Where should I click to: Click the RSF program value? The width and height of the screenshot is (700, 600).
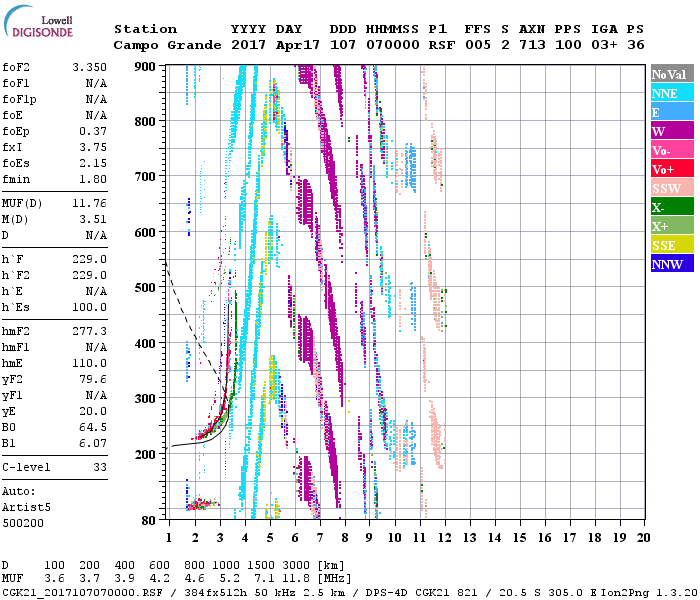click(x=442, y=45)
